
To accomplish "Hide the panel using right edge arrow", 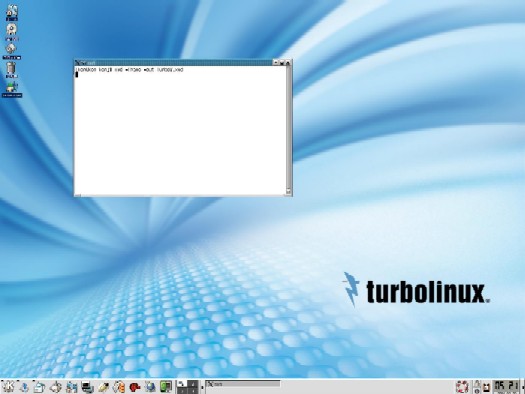I will pos(523,387).
